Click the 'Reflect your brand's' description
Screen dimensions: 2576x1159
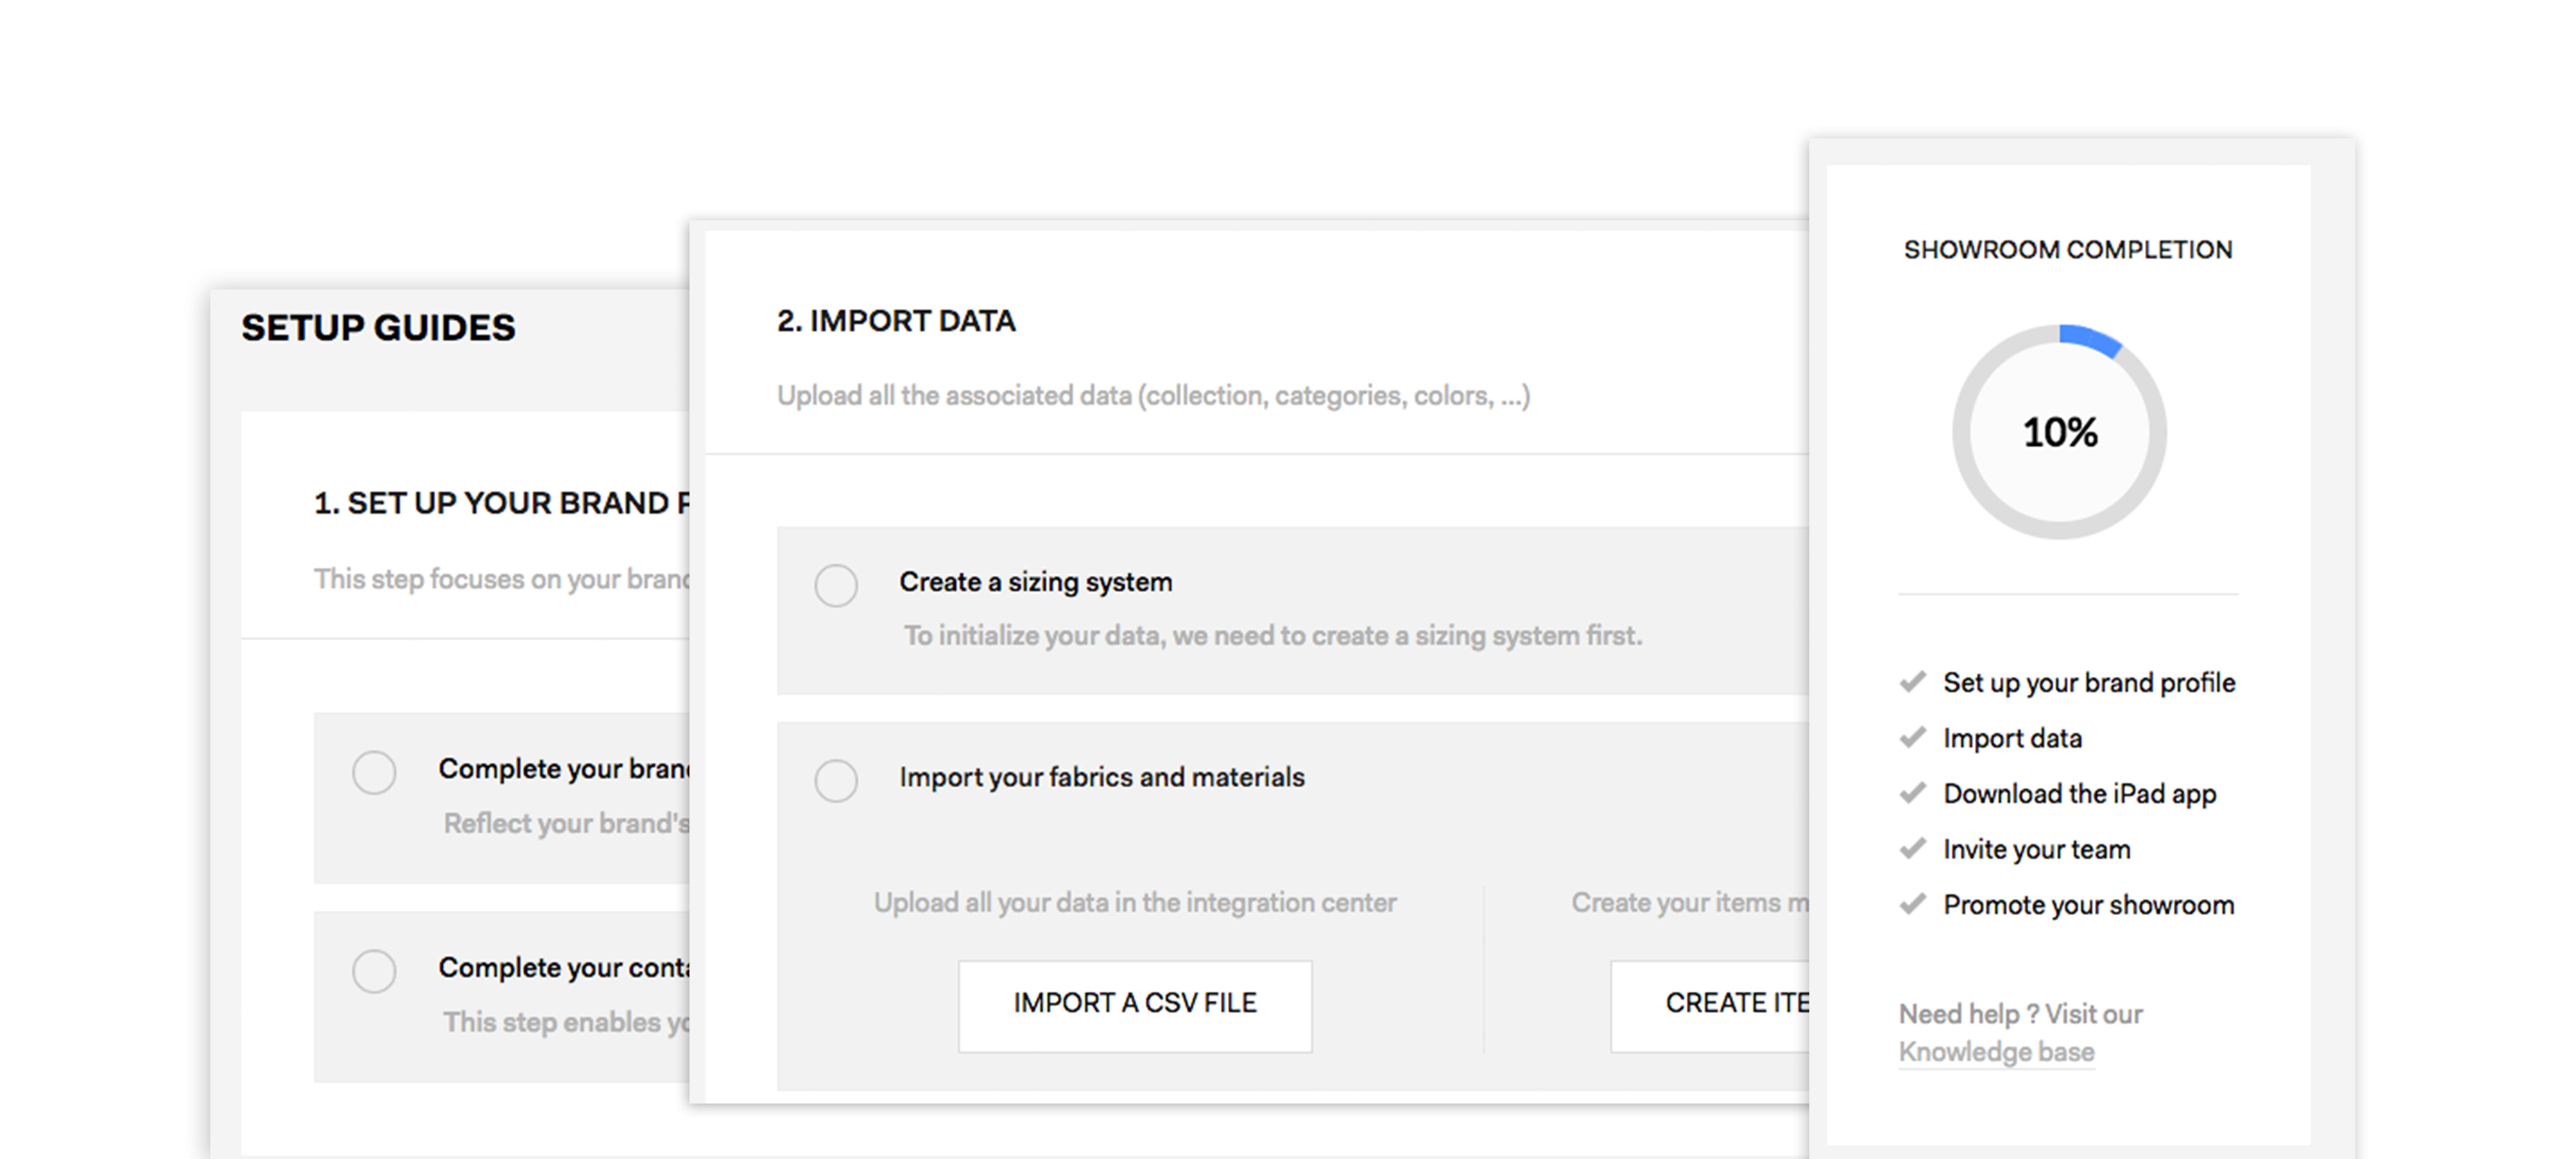tap(566, 824)
